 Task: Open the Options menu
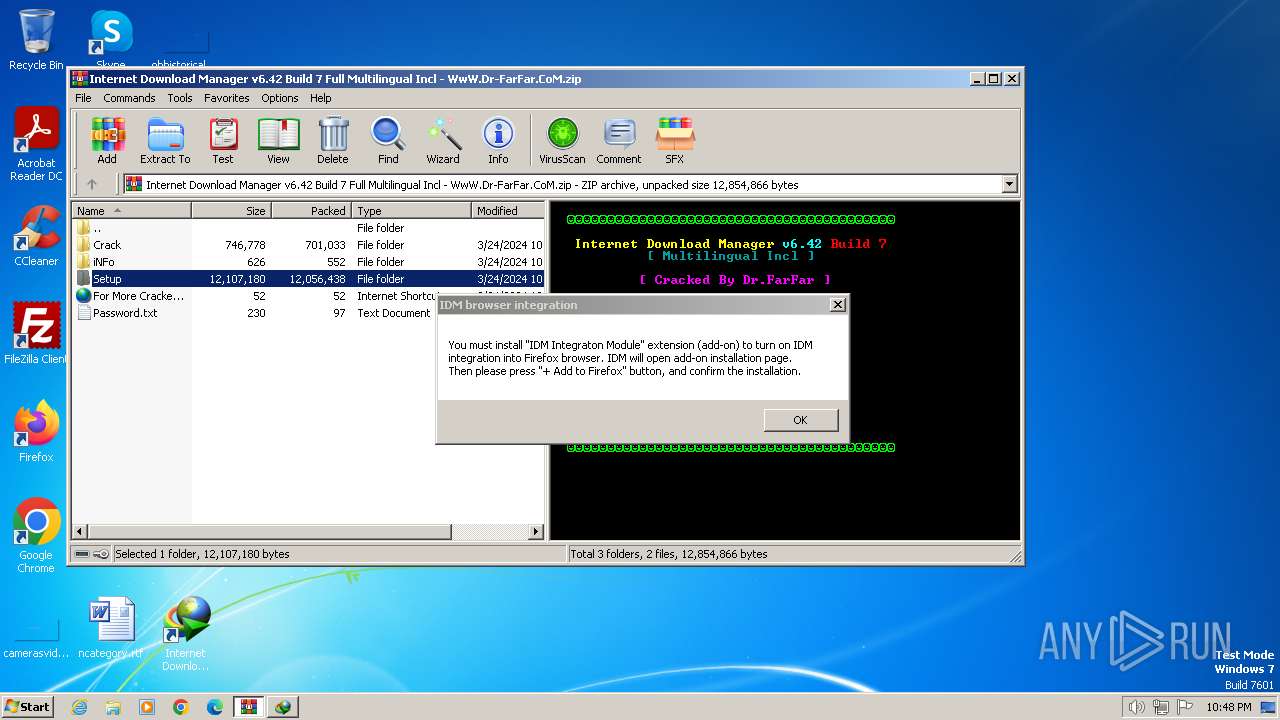point(280,98)
